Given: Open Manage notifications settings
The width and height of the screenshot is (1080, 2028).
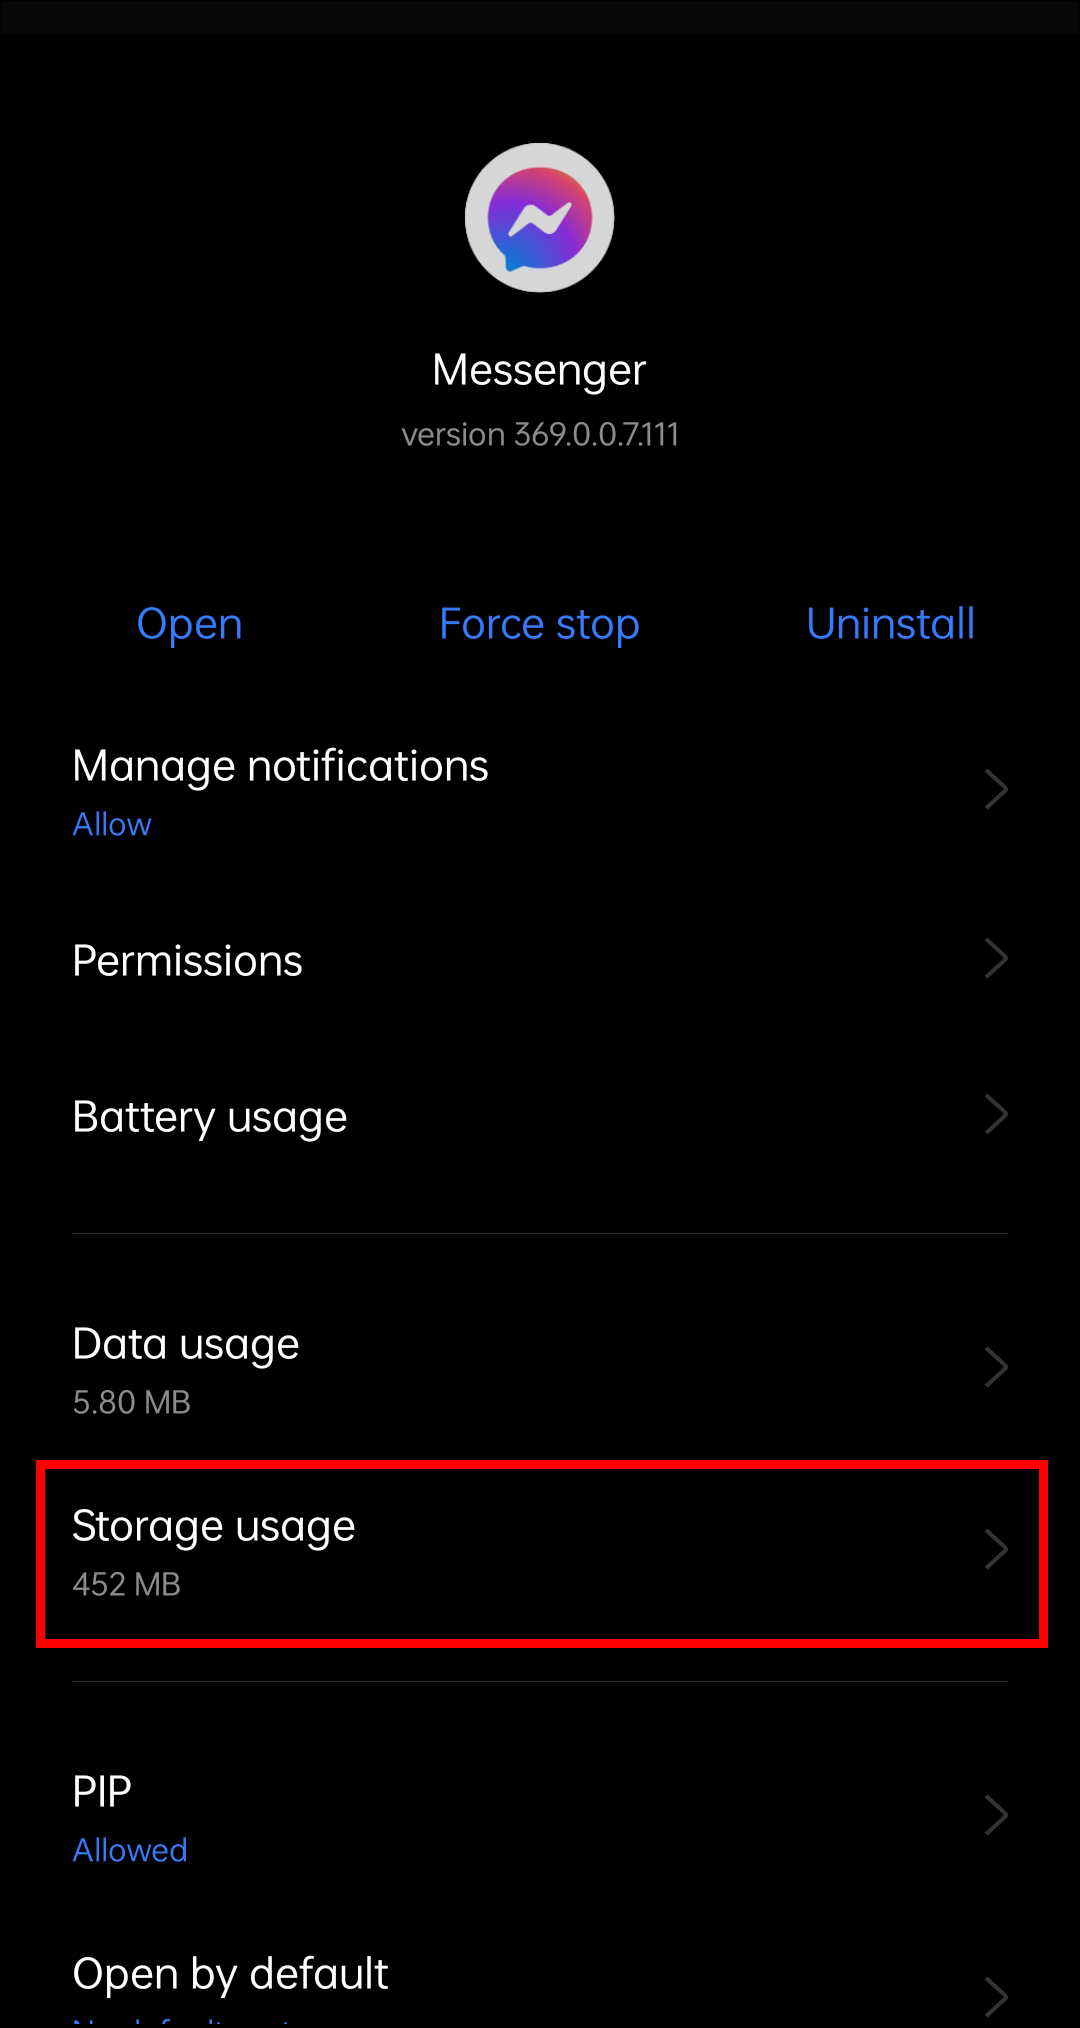Looking at the screenshot, I should [x=280, y=767].
